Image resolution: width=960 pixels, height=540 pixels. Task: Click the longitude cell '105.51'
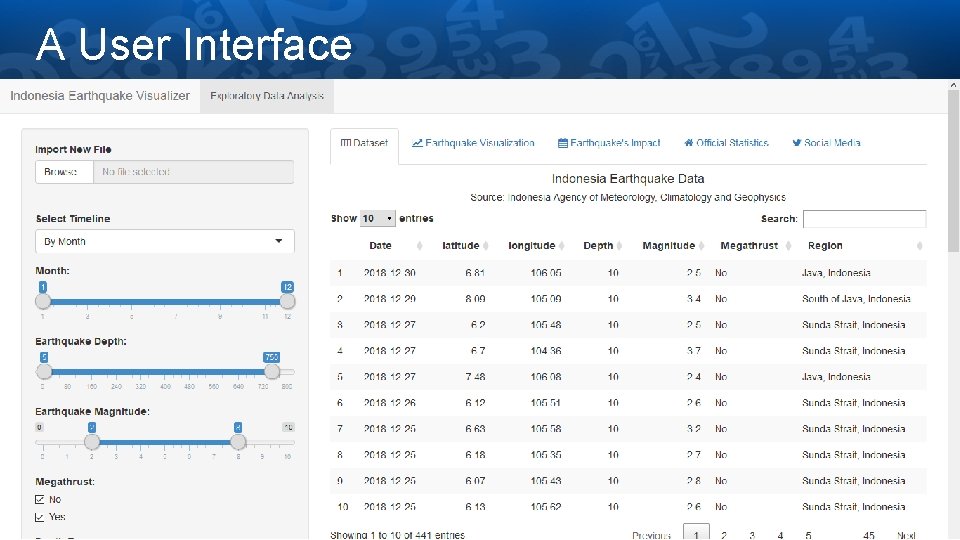[x=546, y=403]
